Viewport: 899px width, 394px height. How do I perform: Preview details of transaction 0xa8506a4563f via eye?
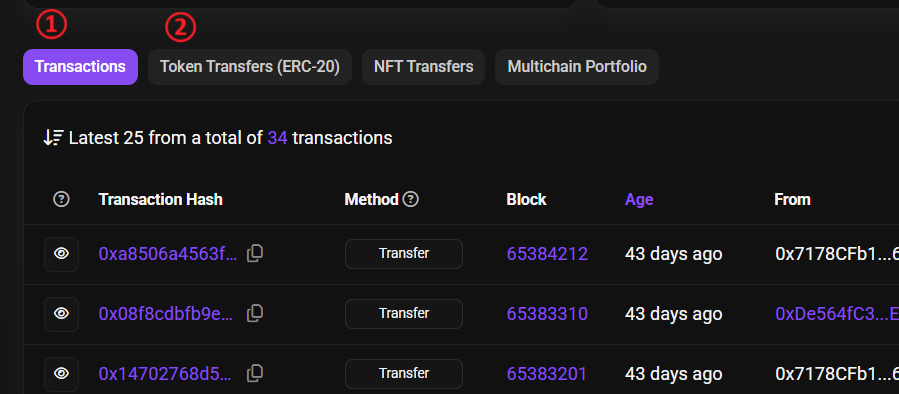click(x=61, y=254)
